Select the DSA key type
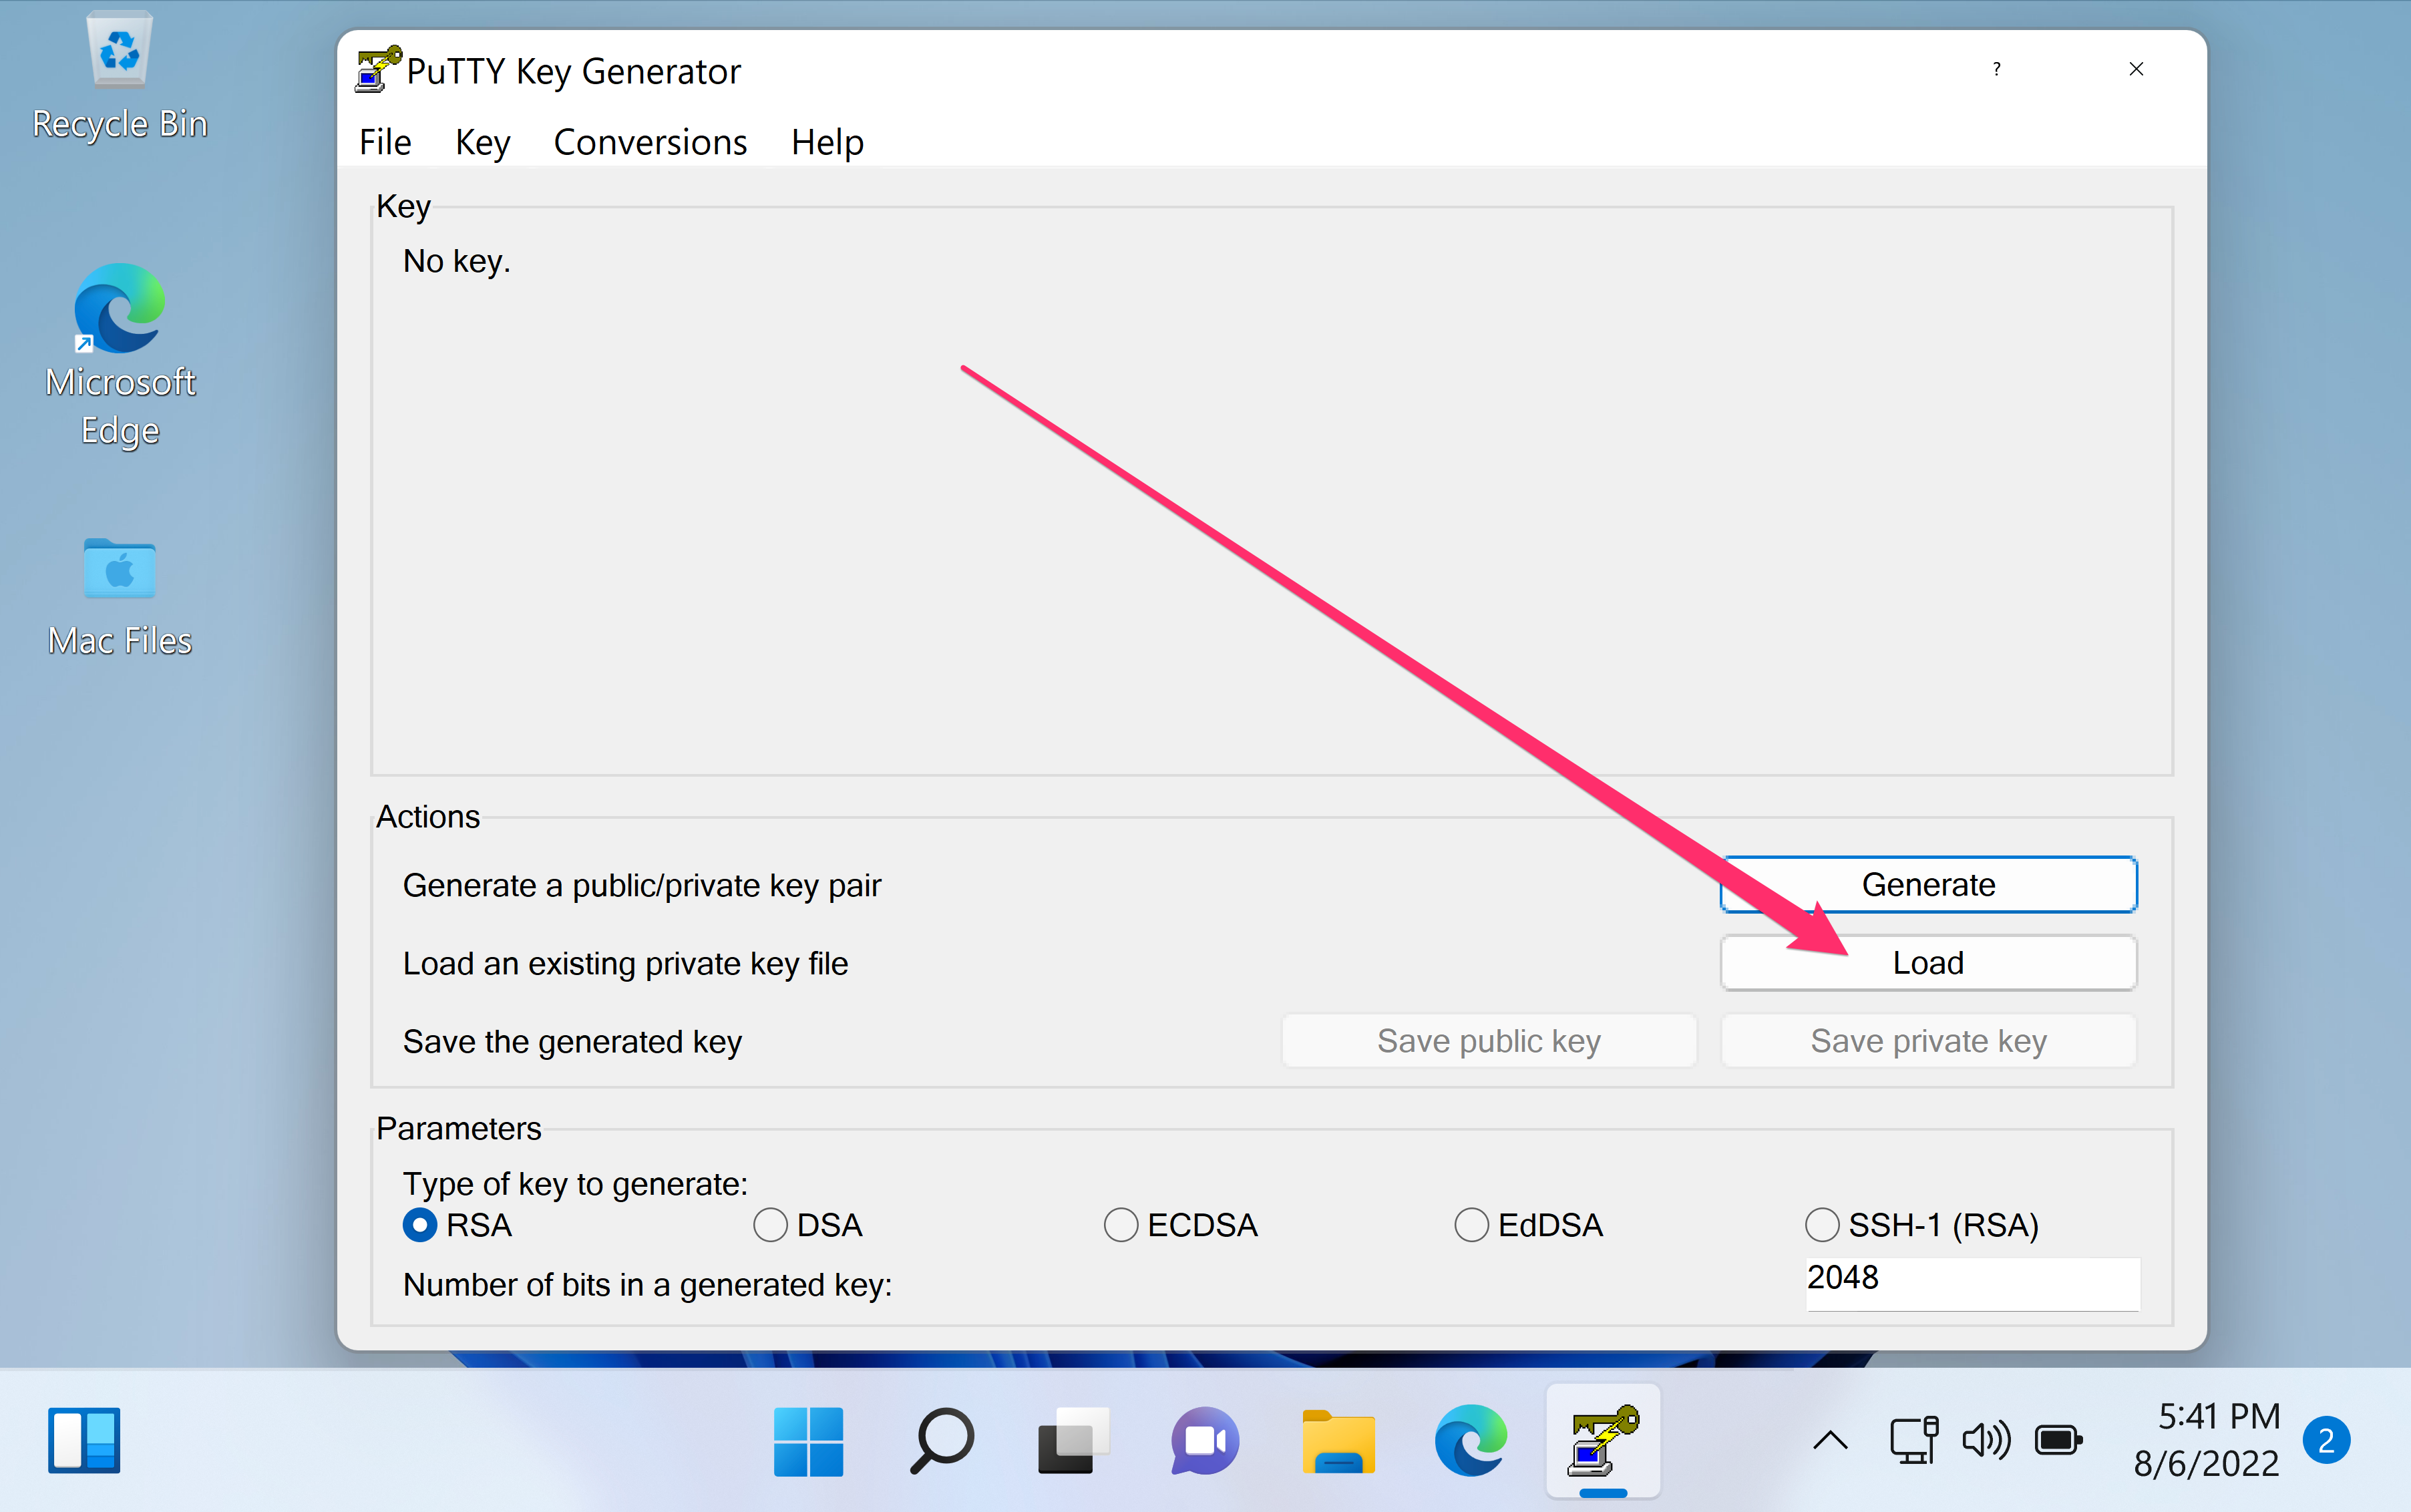 click(808, 1225)
